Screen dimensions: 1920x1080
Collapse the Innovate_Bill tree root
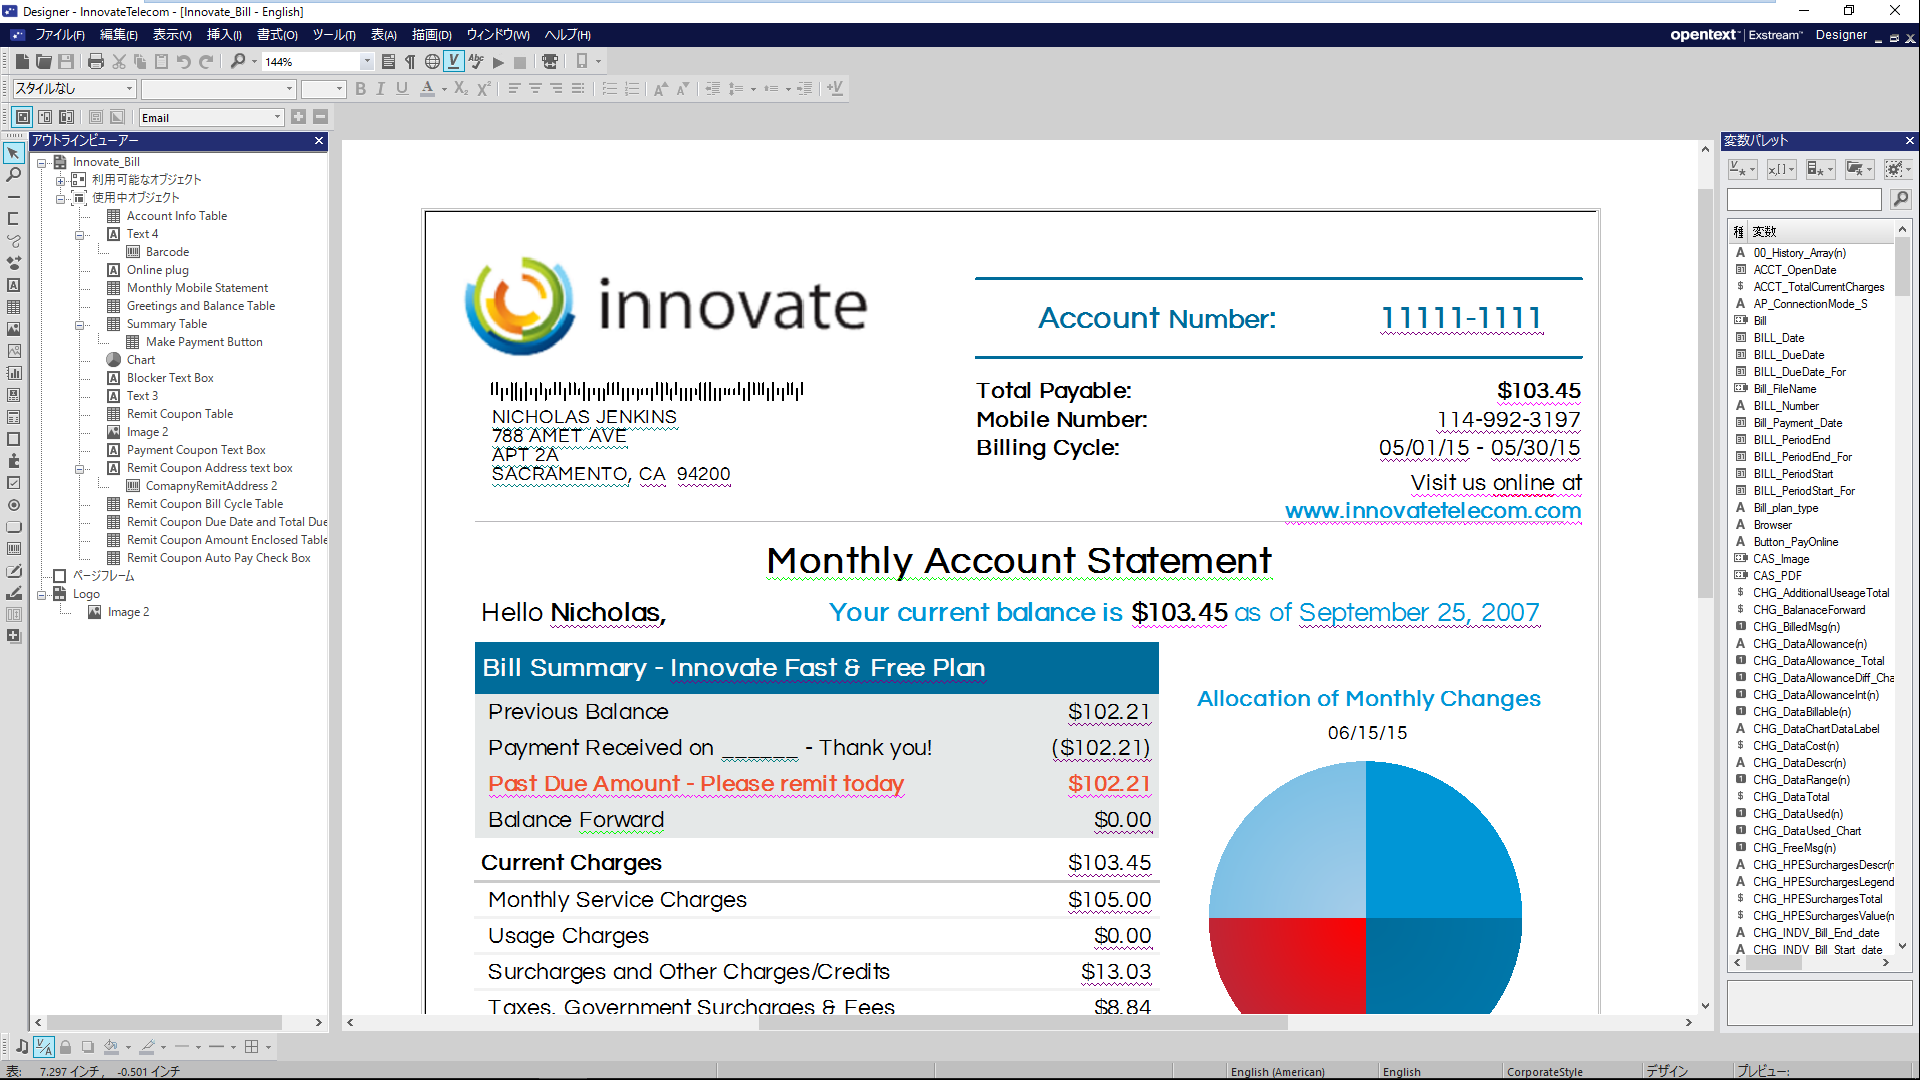tap(41, 162)
